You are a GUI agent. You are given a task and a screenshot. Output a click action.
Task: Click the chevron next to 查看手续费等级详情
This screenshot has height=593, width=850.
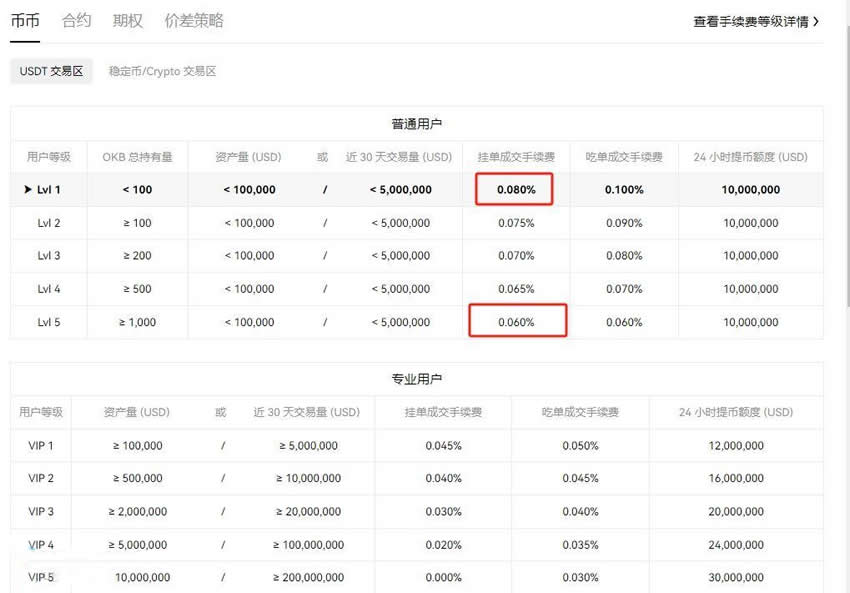pyautogui.click(x=817, y=21)
